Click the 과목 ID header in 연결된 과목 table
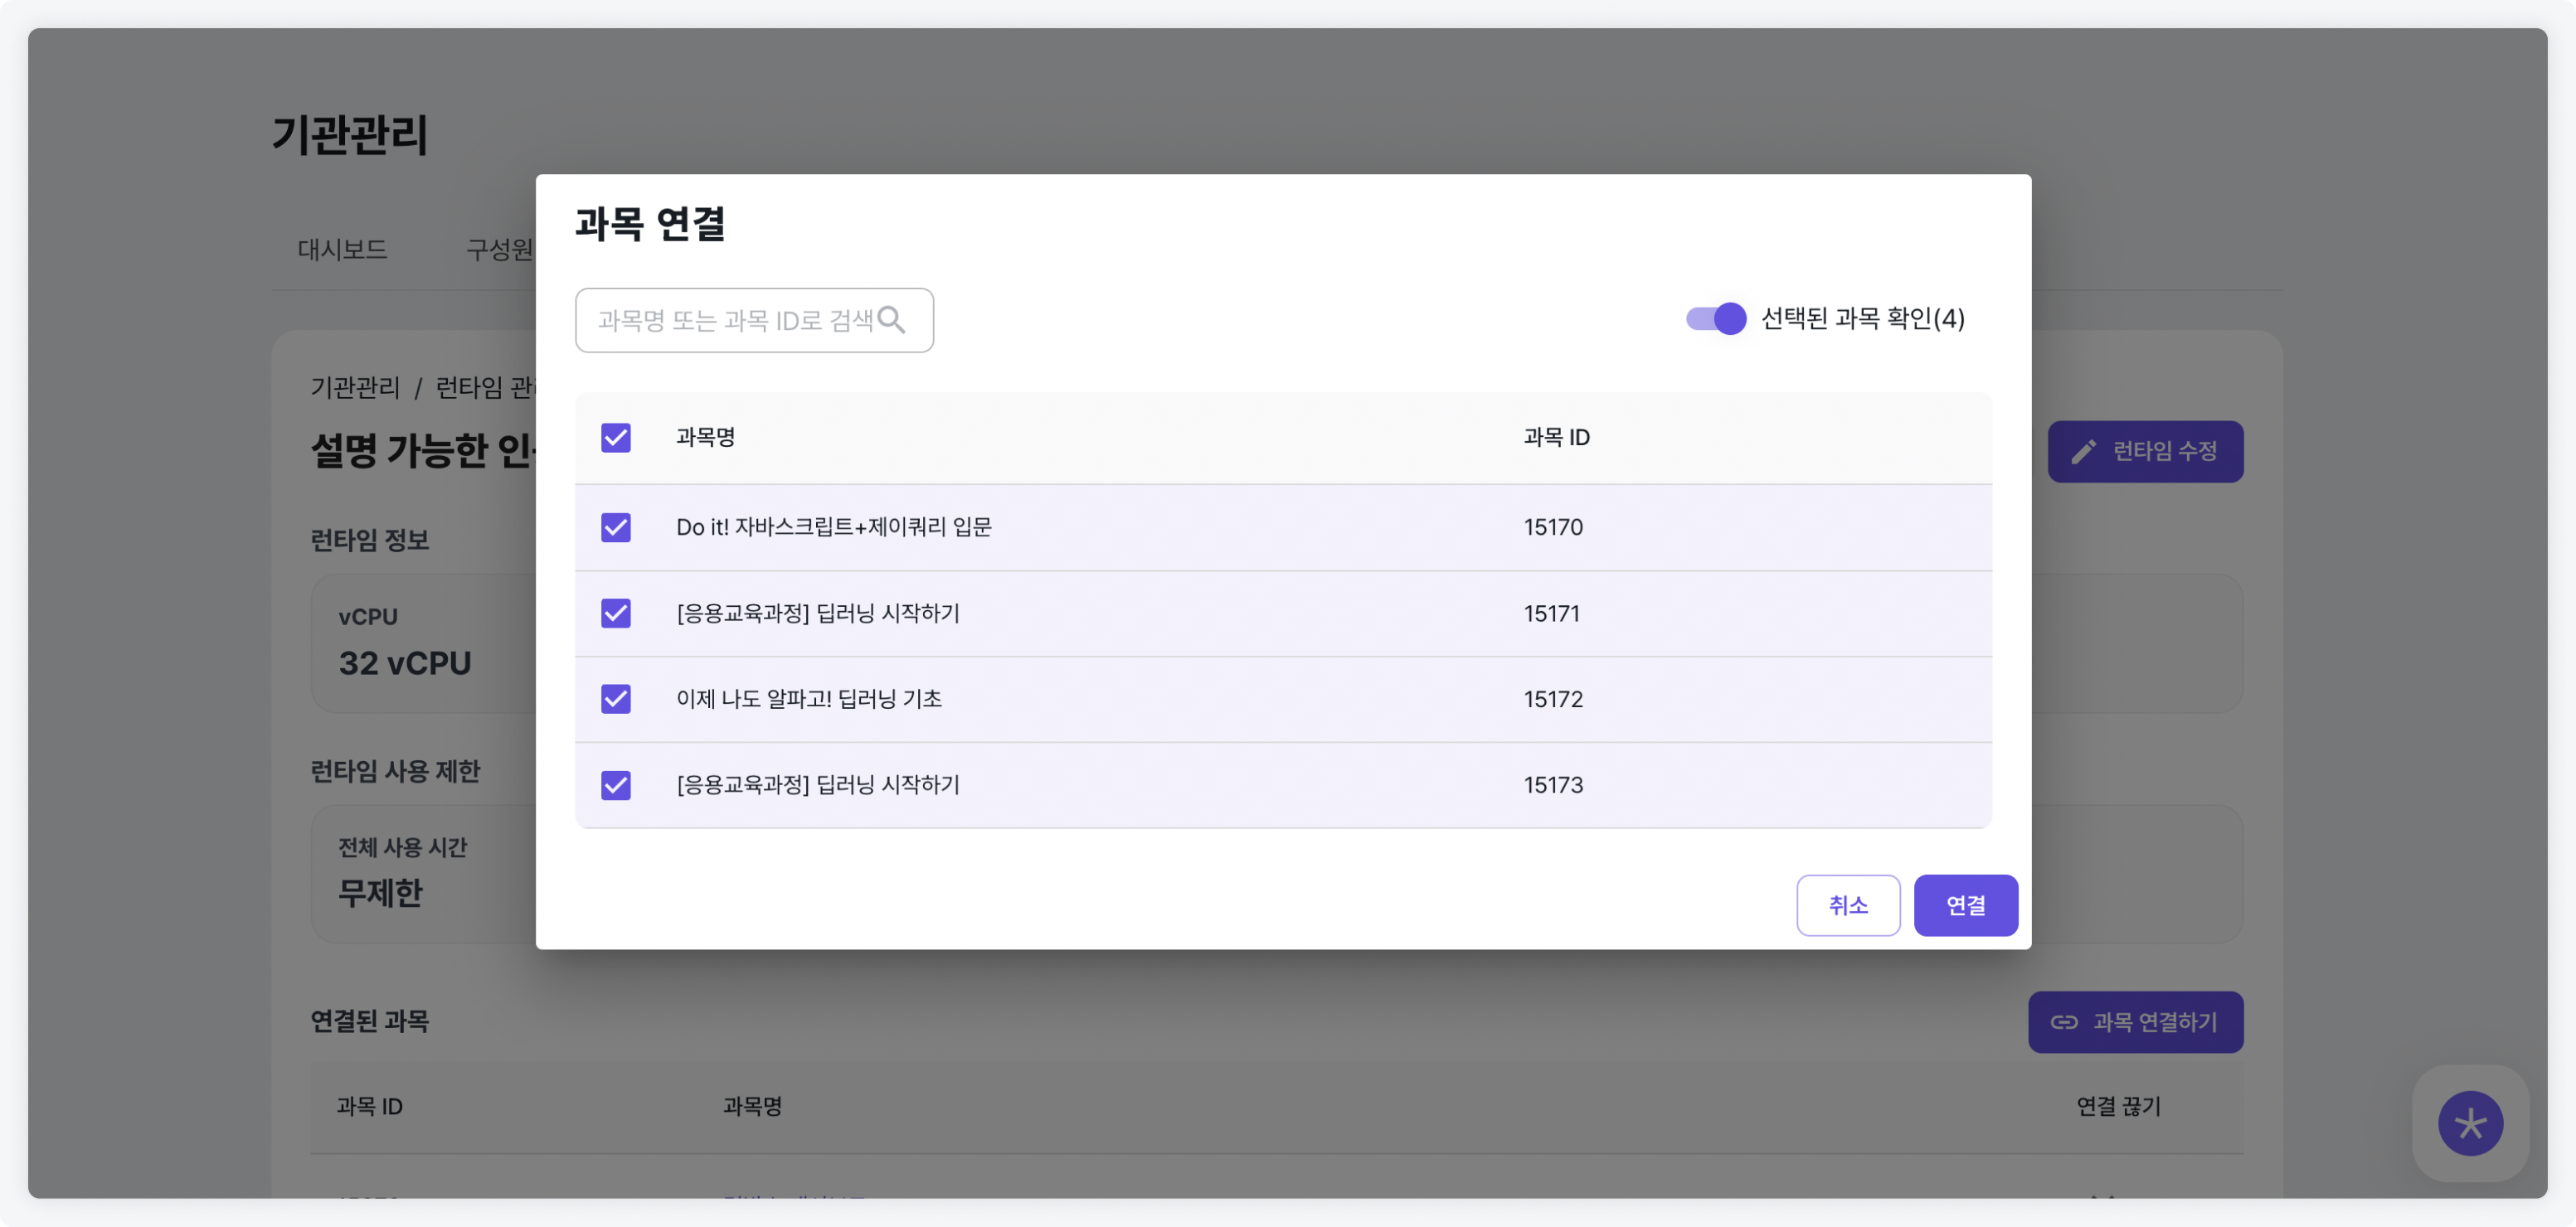Screen dimensions: 2576x1227 click(369, 1106)
